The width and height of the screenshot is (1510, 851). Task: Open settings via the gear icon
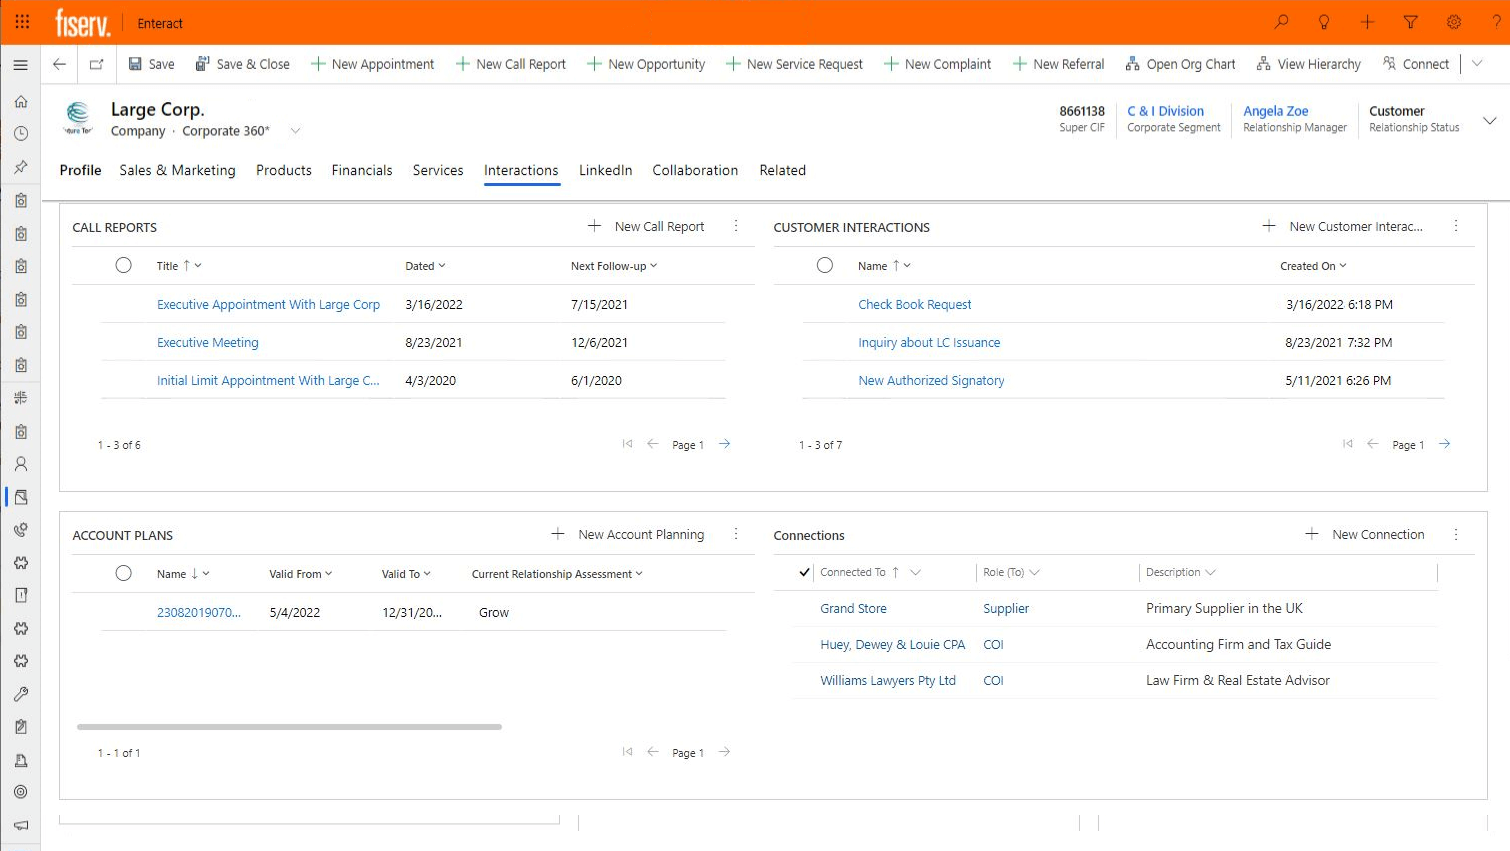1453,22
